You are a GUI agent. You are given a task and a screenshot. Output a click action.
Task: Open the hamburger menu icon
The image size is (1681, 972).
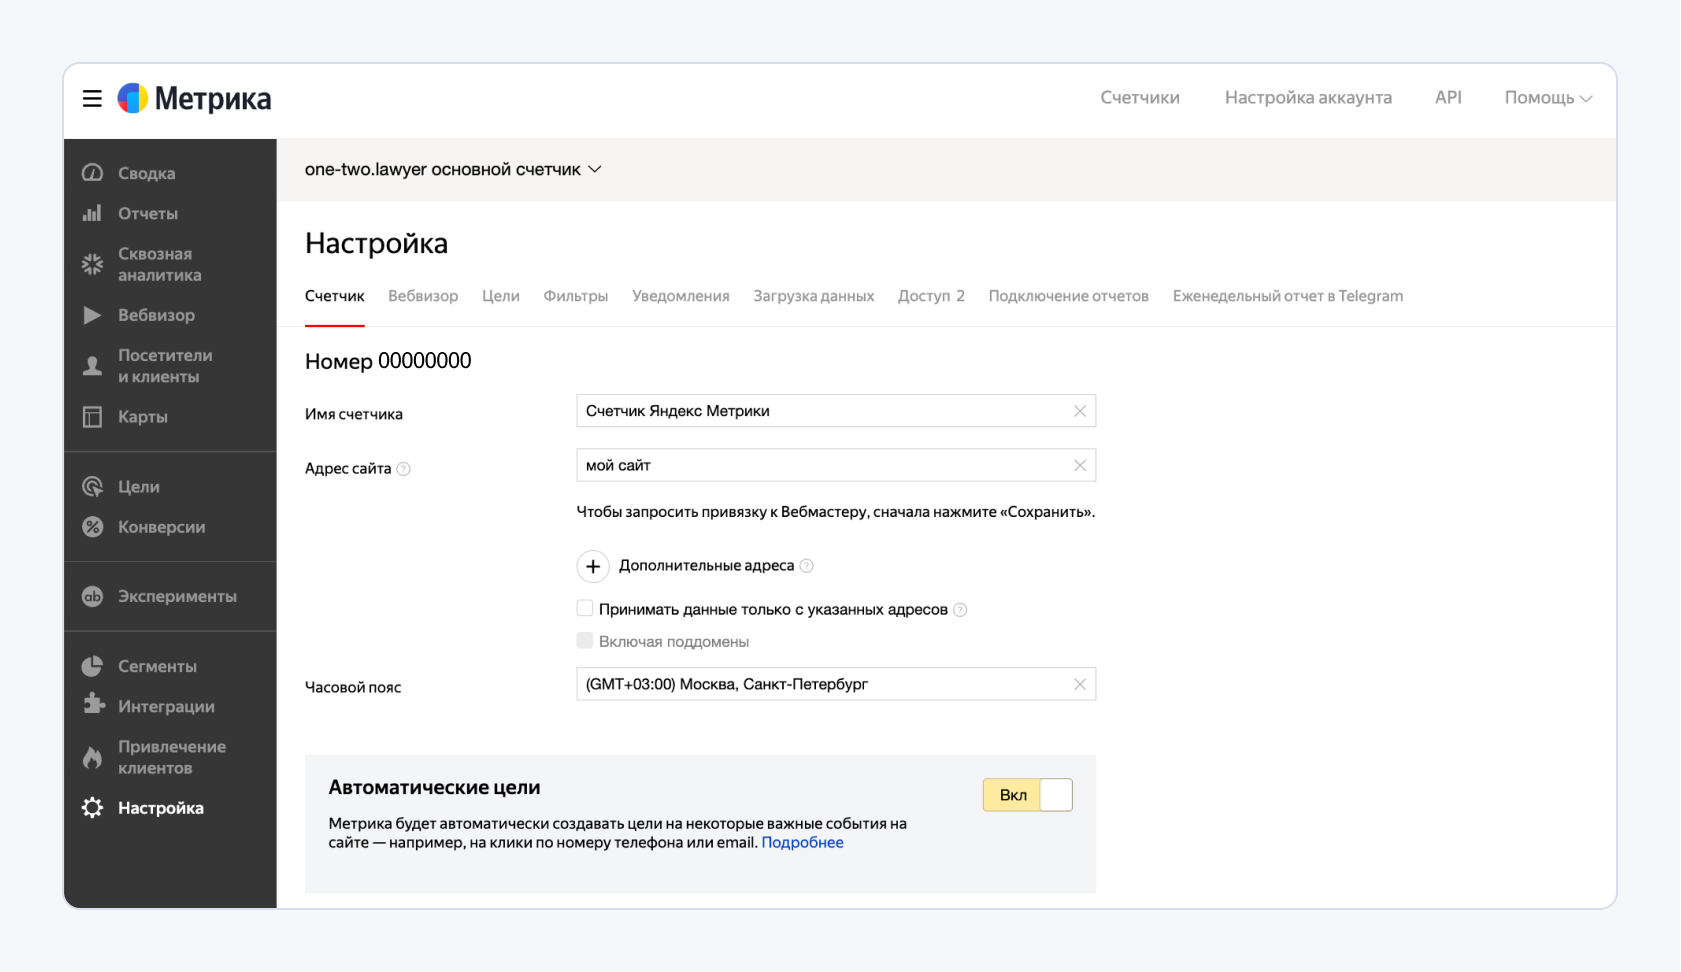[92, 98]
